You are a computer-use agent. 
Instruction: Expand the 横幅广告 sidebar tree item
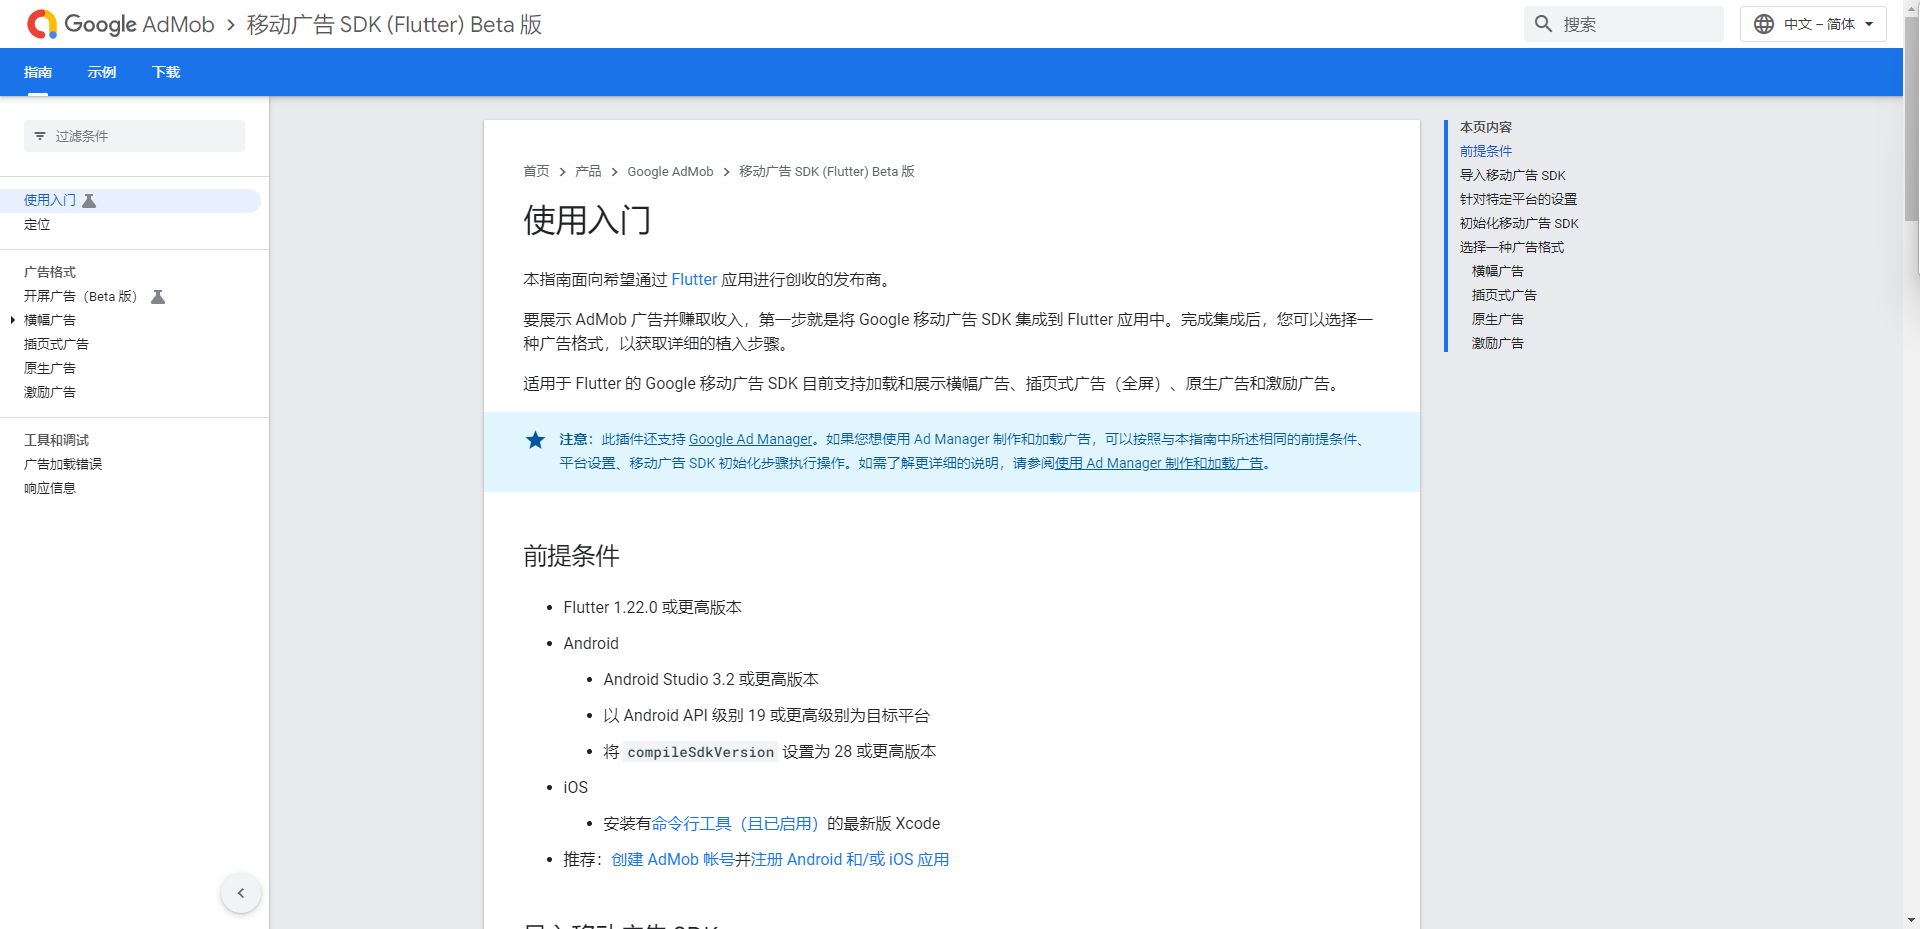coord(12,320)
